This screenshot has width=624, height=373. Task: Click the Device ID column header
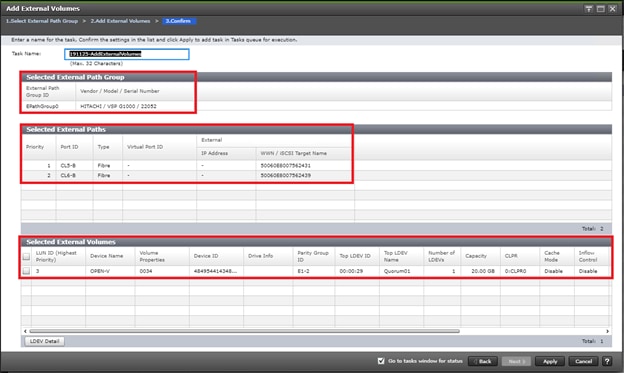[x=206, y=256]
